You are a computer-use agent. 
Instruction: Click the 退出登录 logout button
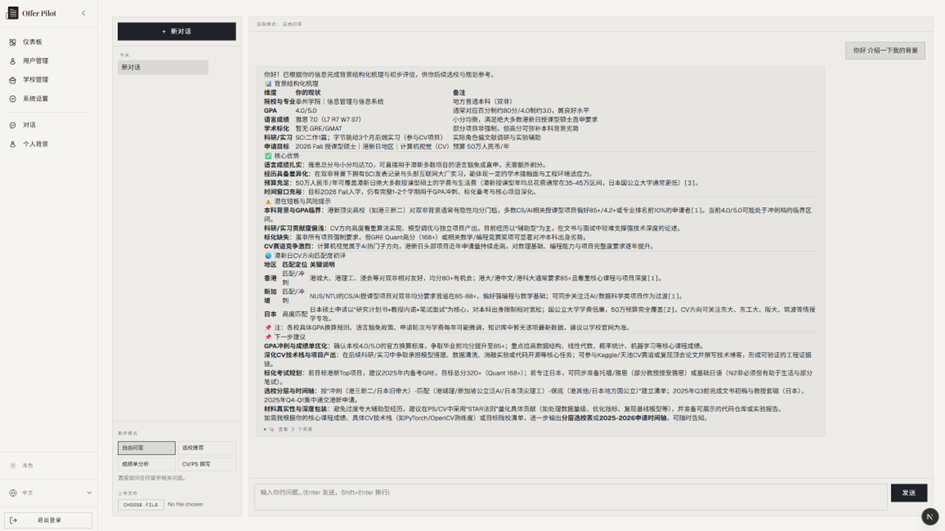click(x=48, y=520)
